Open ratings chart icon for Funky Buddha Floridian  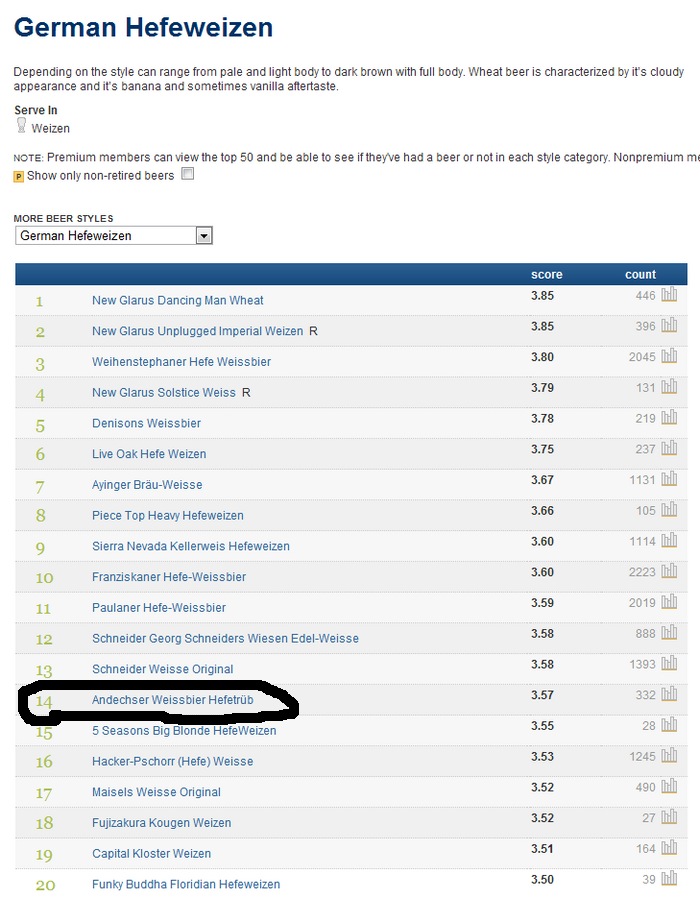click(x=669, y=878)
